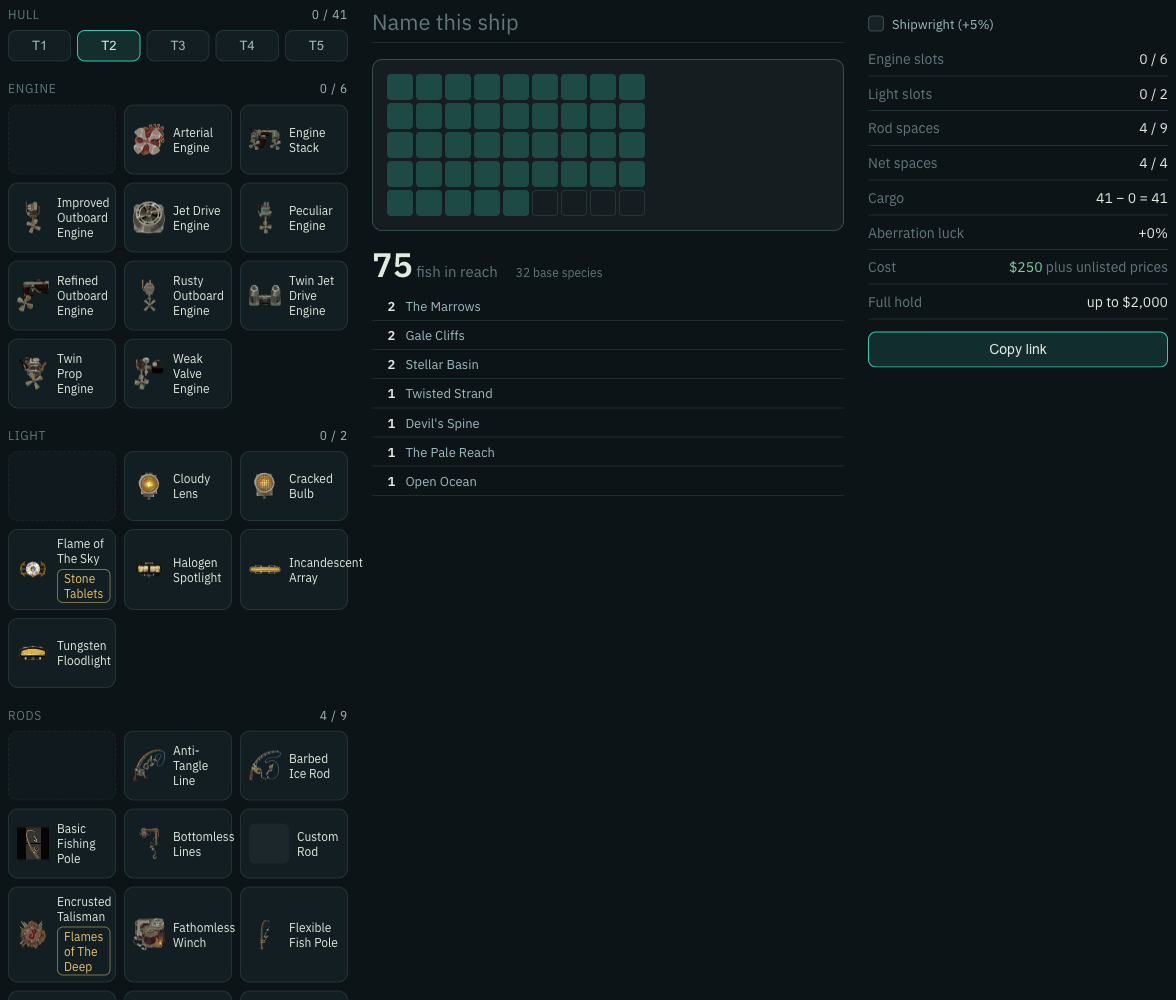This screenshot has width=1176, height=1000.
Task: Pick the Cracked Bulb light icon
Action: pyautogui.click(x=265, y=486)
